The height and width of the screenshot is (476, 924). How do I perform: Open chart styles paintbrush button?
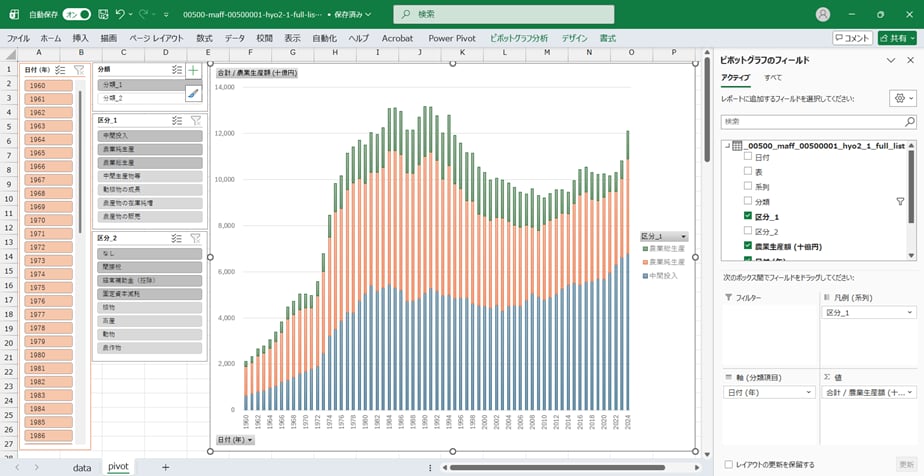[193, 93]
